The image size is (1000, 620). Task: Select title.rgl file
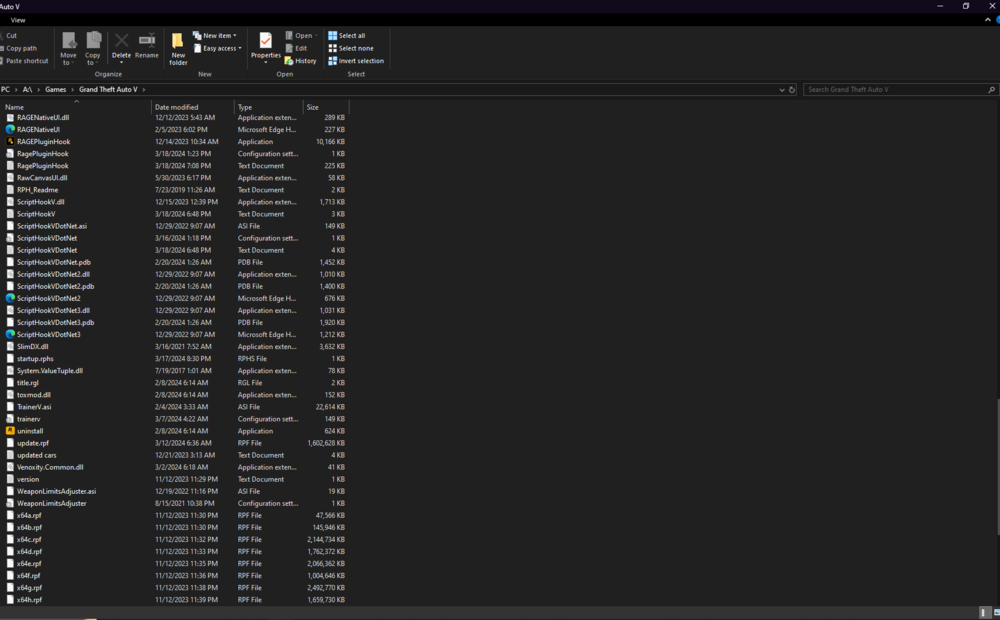27,383
